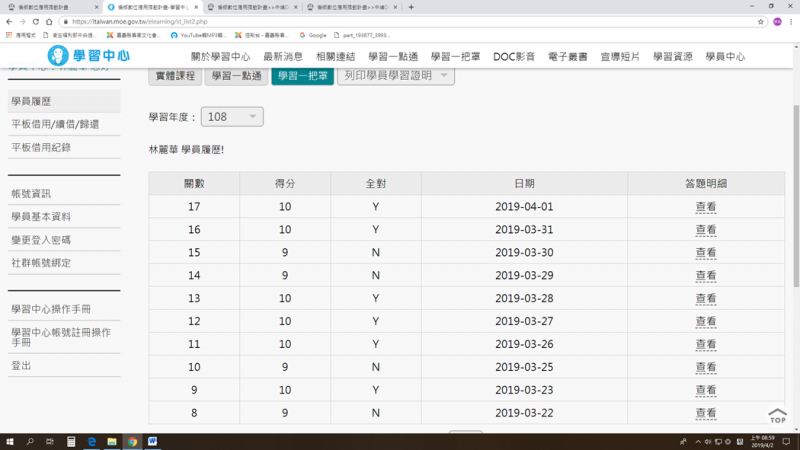Open Word from the taskbar
This screenshot has height=450, width=800.
pyautogui.click(x=153, y=441)
